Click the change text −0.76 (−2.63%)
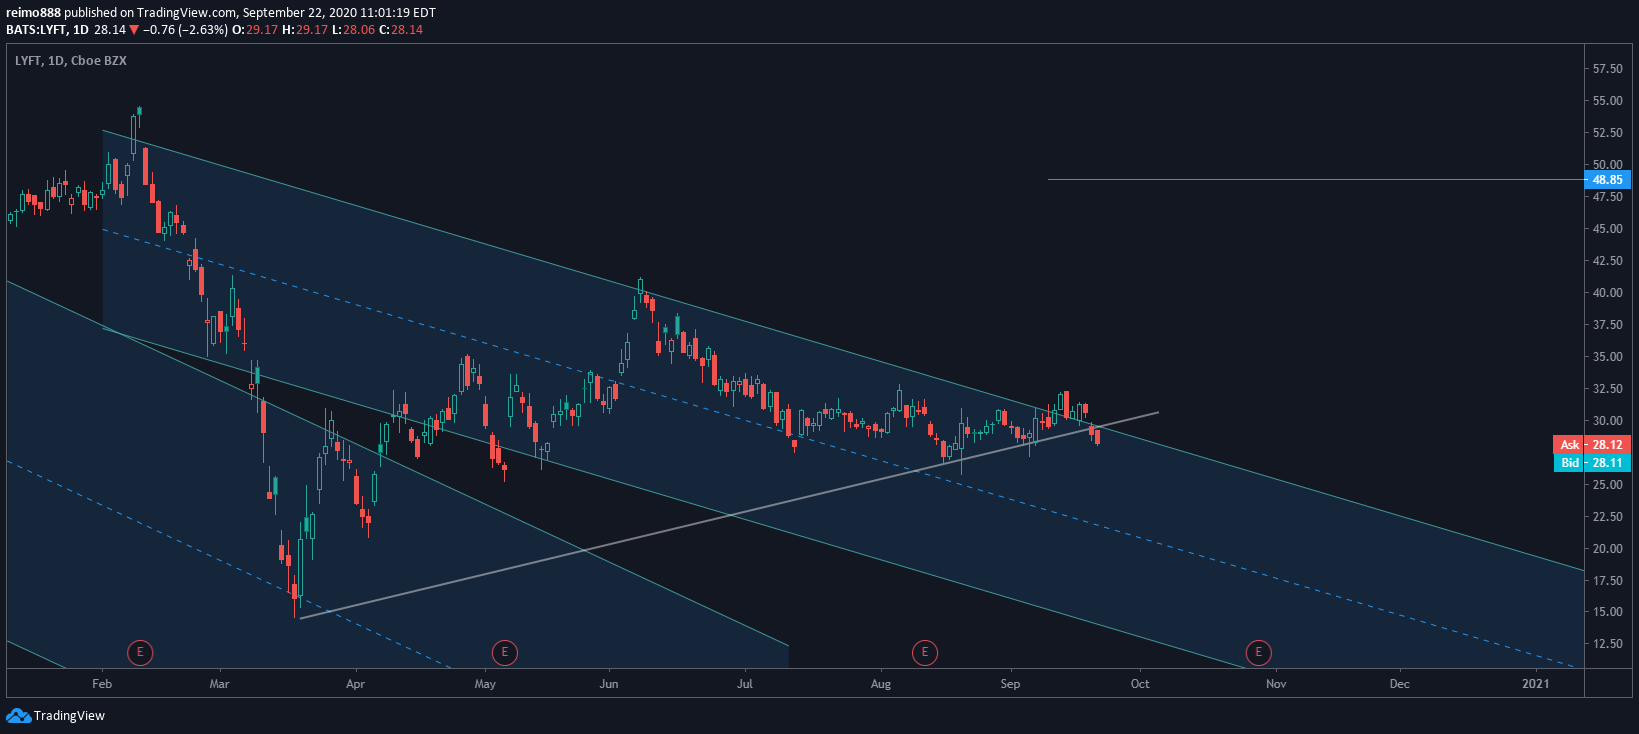This screenshot has height=734, width=1639. pyautogui.click(x=185, y=30)
